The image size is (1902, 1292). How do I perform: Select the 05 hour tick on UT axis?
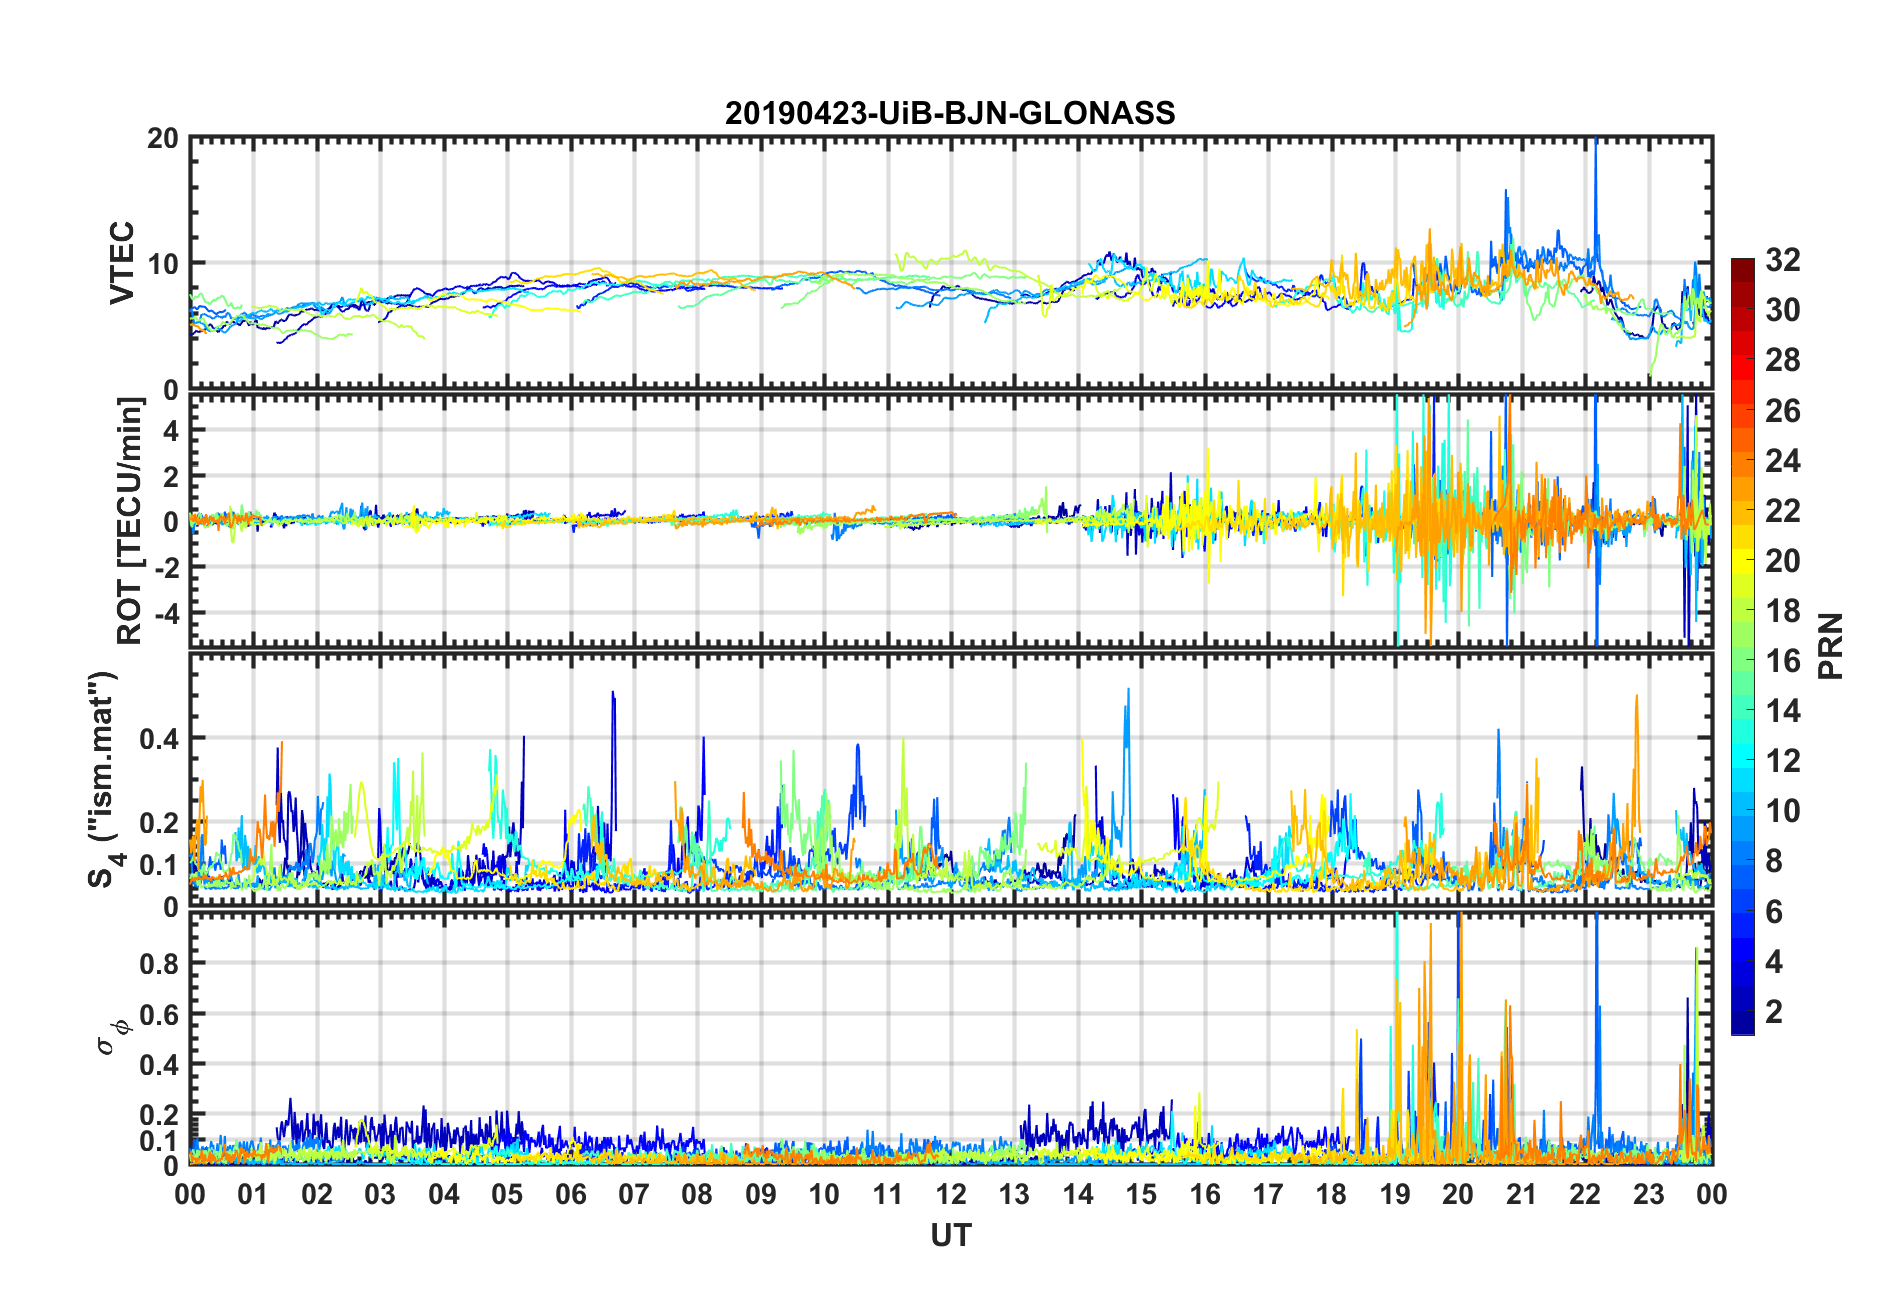[x=507, y=1194]
